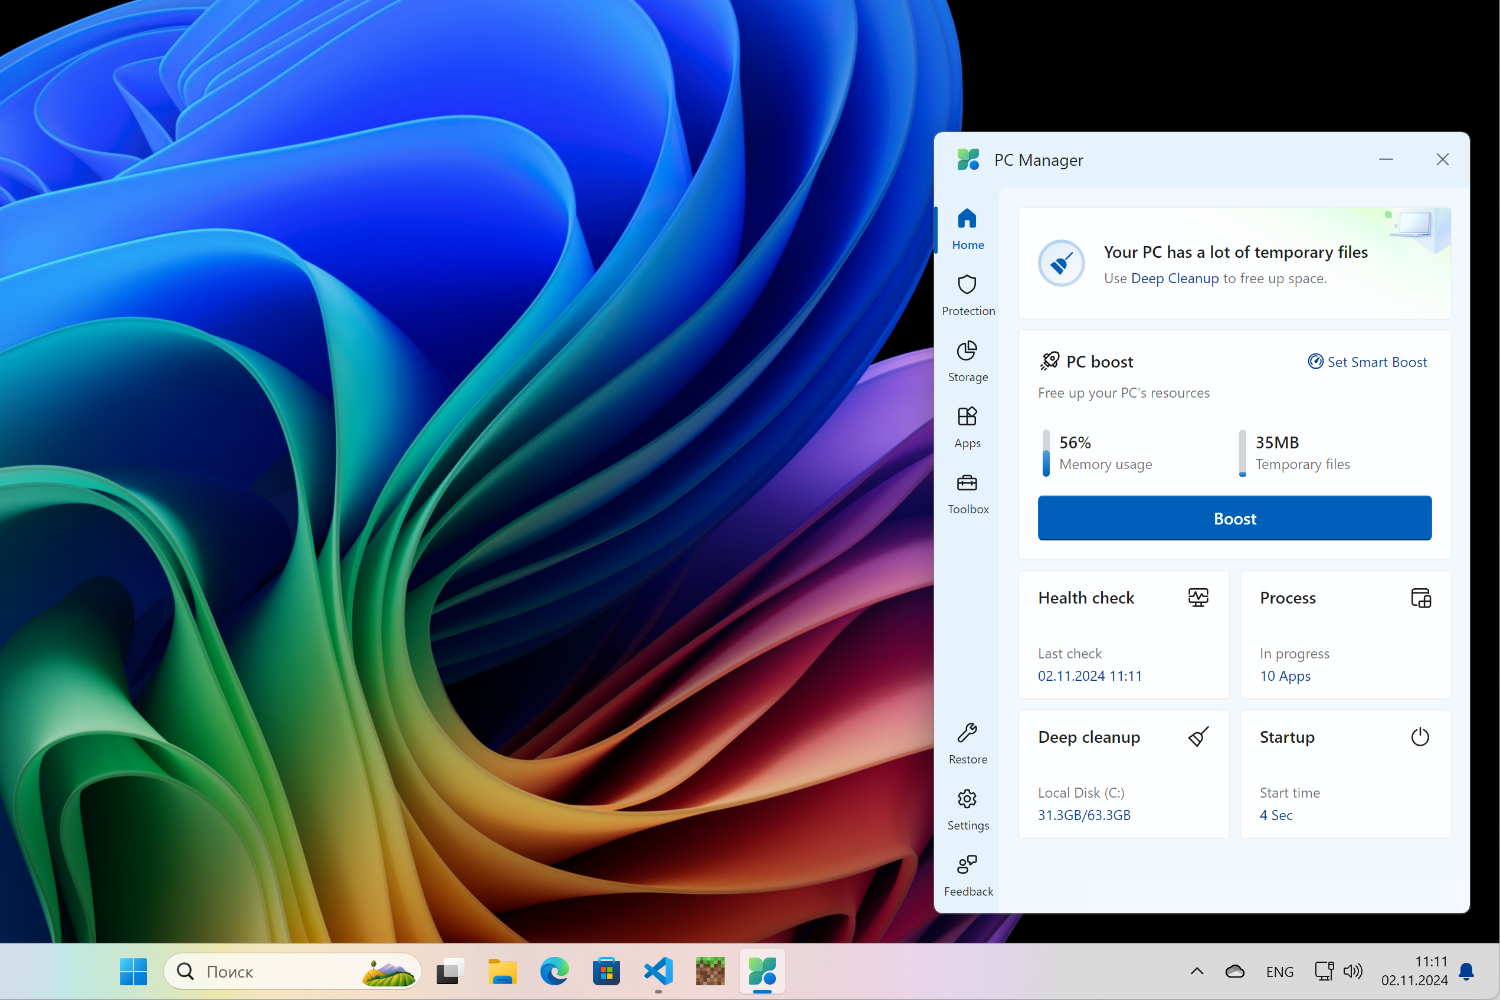Go to the Storage section
This screenshot has height=1000, width=1500.
coord(967,361)
